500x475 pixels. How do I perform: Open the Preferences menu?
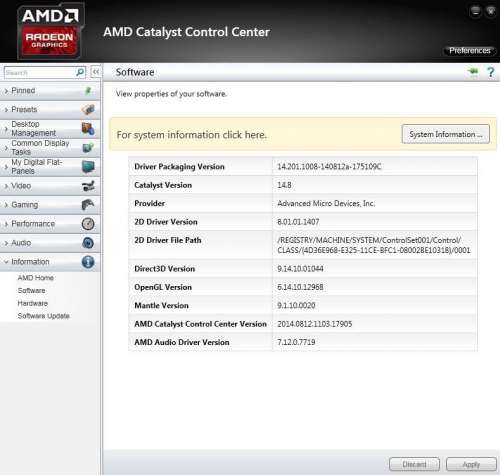tap(469, 51)
